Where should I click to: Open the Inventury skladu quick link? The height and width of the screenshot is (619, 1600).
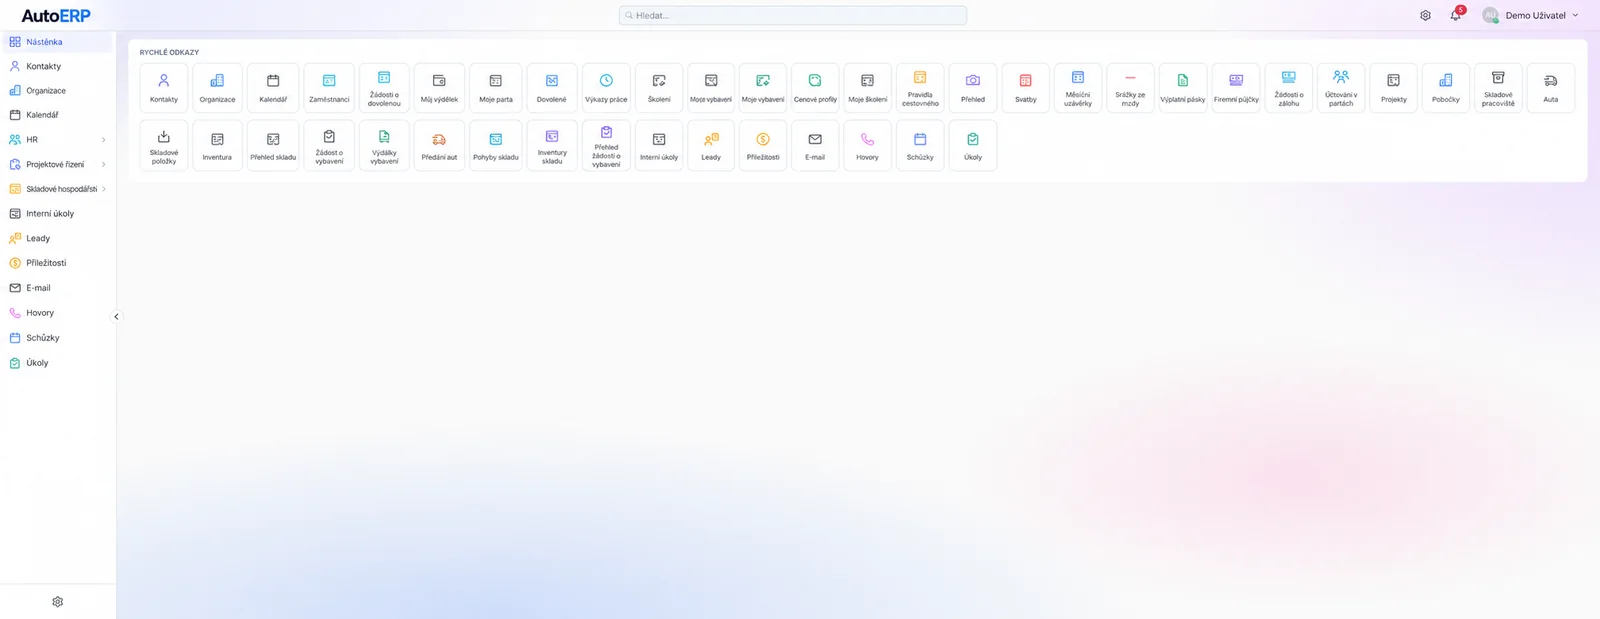[x=552, y=146]
